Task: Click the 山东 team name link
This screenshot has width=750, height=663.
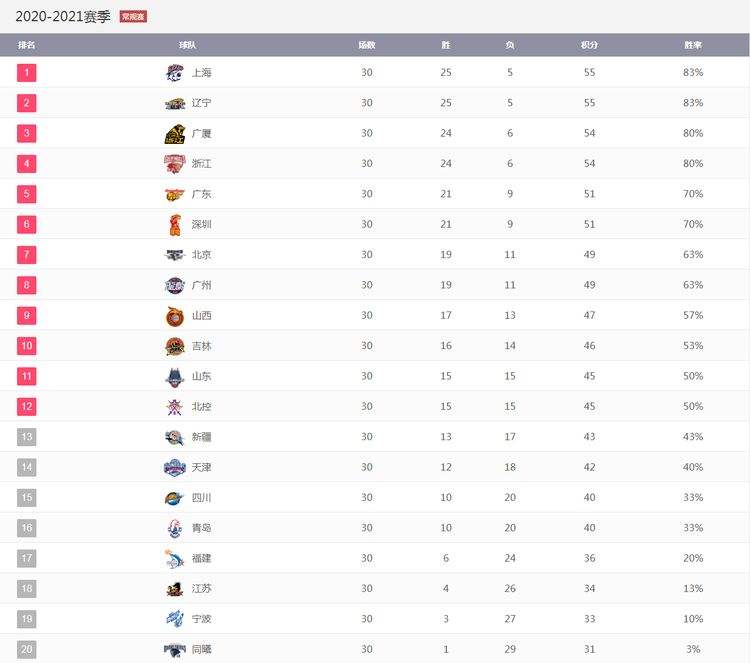Action: tap(201, 376)
